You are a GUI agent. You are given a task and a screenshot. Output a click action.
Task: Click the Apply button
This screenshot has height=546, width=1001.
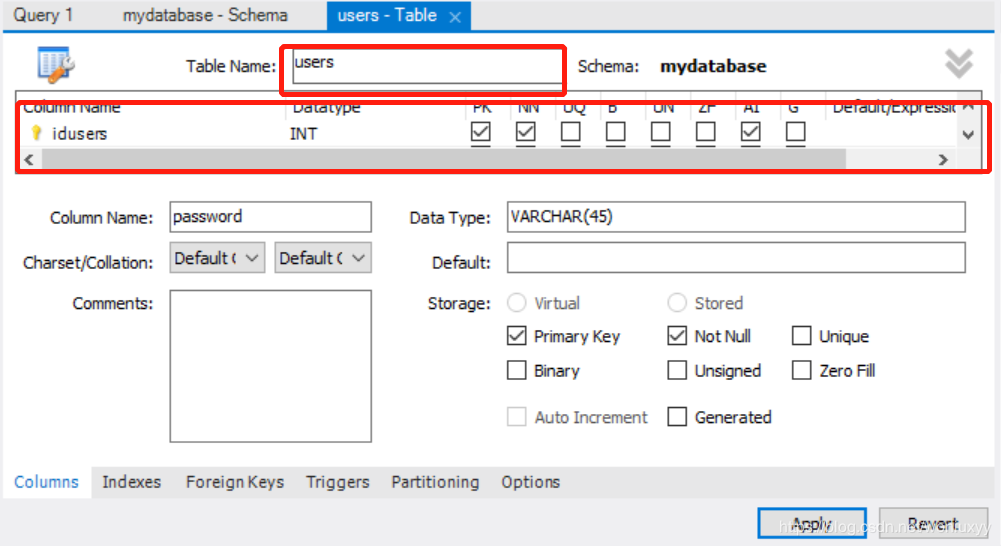tap(812, 524)
